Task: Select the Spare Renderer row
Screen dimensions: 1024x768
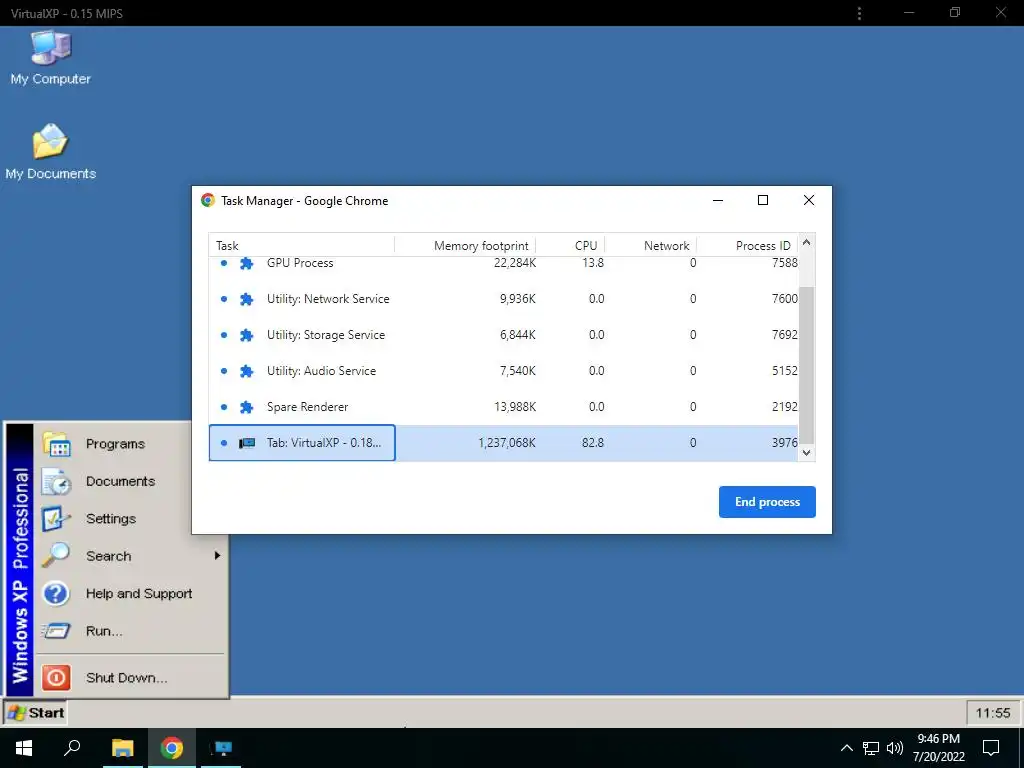Action: 504,407
